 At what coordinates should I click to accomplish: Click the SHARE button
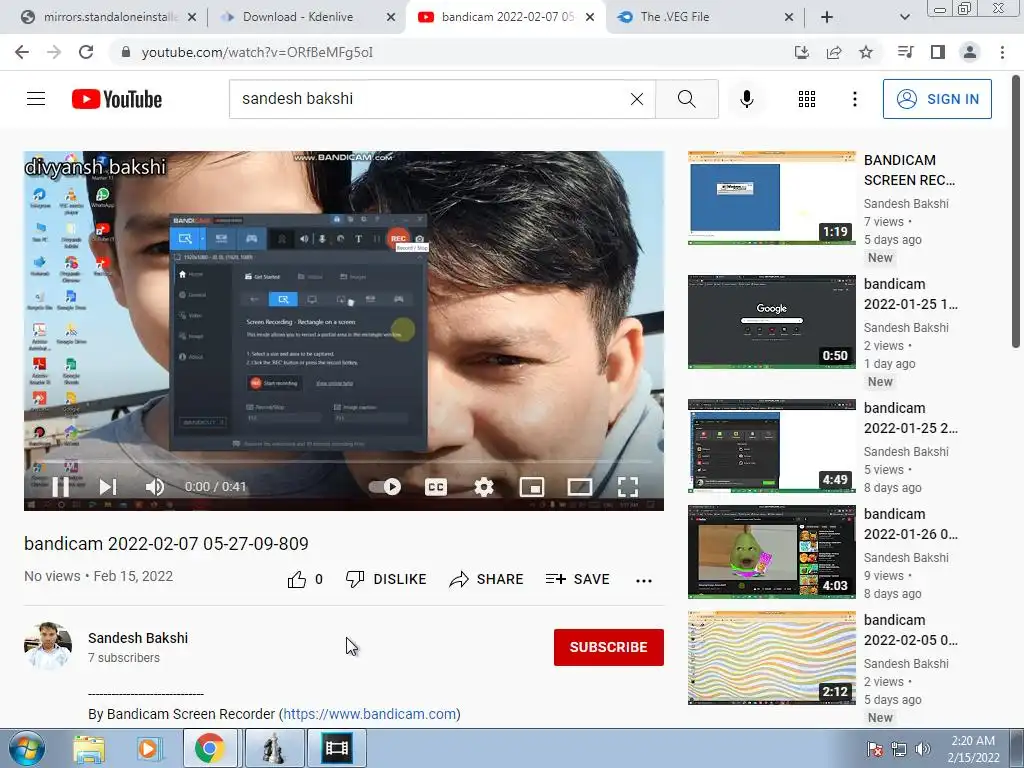(487, 579)
